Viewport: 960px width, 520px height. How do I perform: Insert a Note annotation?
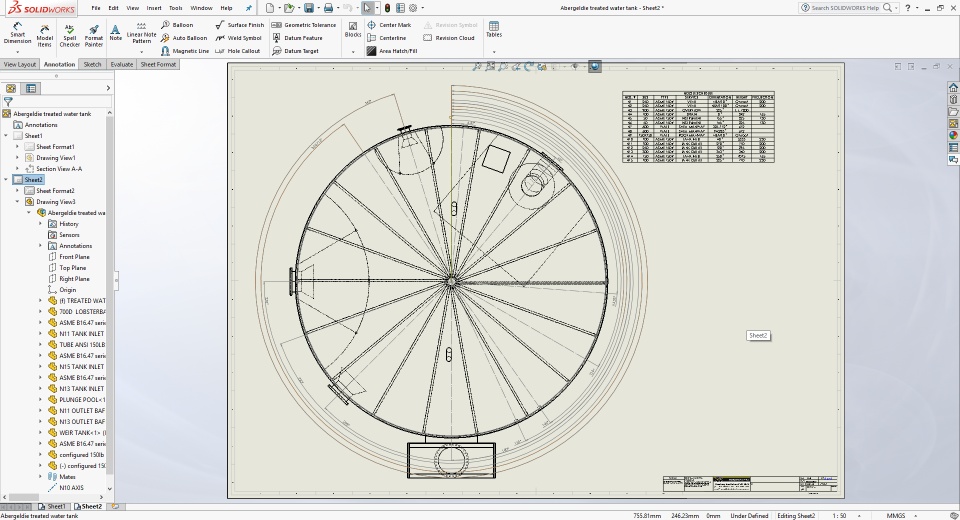coord(115,32)
